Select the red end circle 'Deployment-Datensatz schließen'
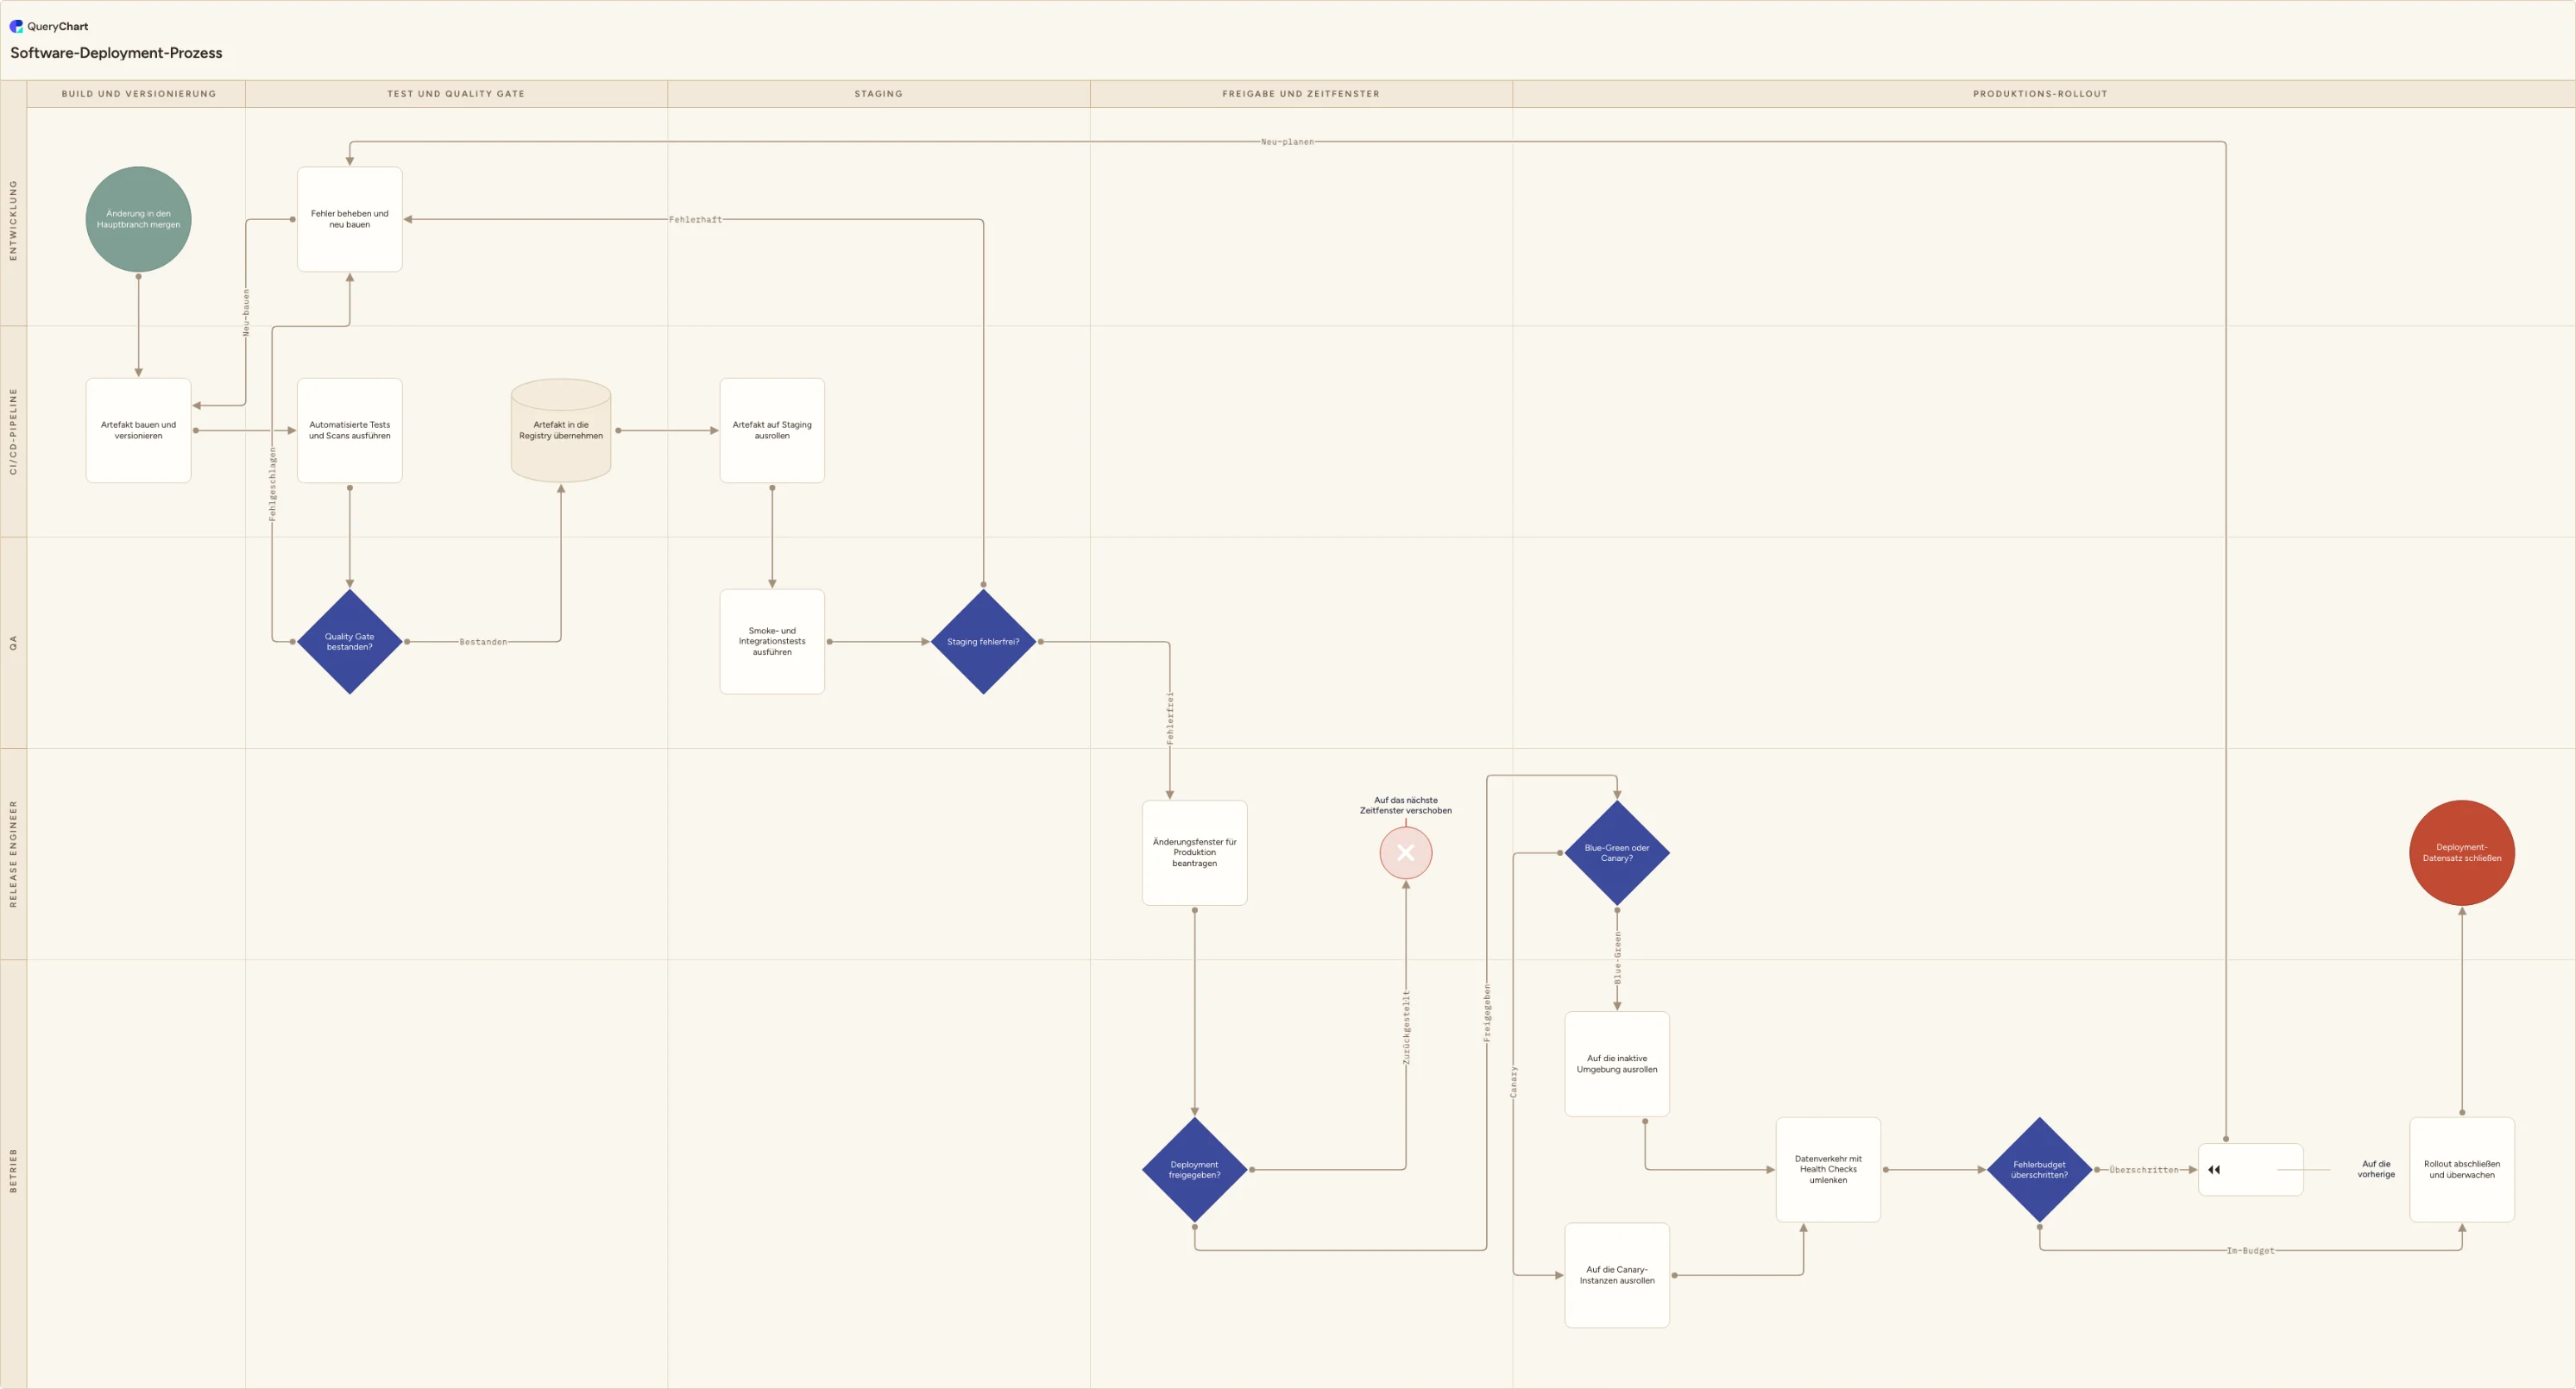The image size is (2576, 1389). (x=2461, y=853)
